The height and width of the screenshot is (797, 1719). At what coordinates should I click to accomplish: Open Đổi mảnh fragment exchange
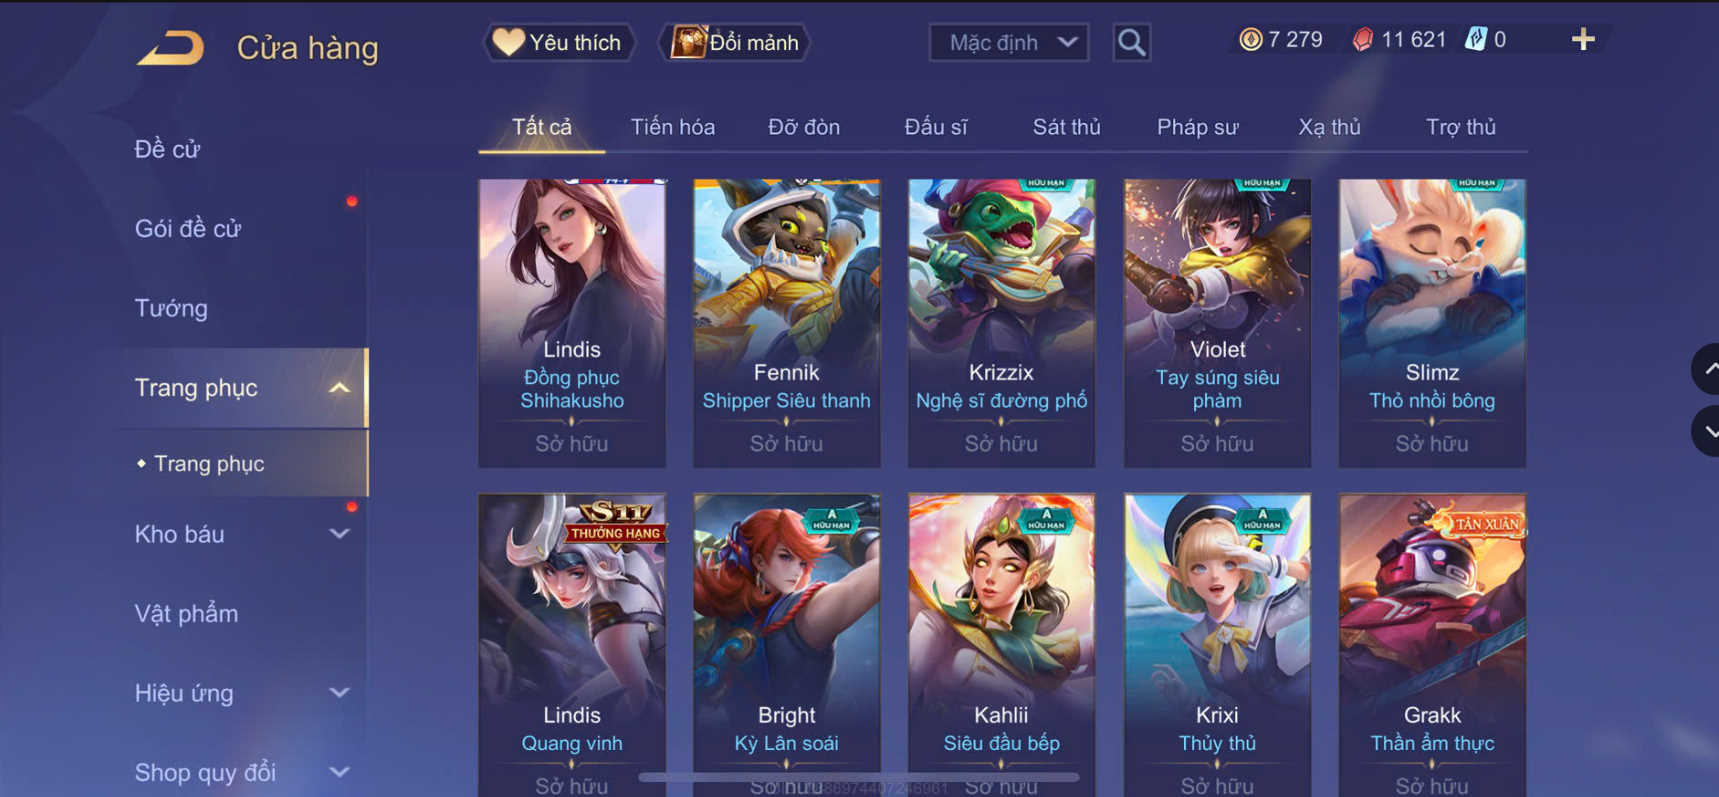[x=735, y=42]
